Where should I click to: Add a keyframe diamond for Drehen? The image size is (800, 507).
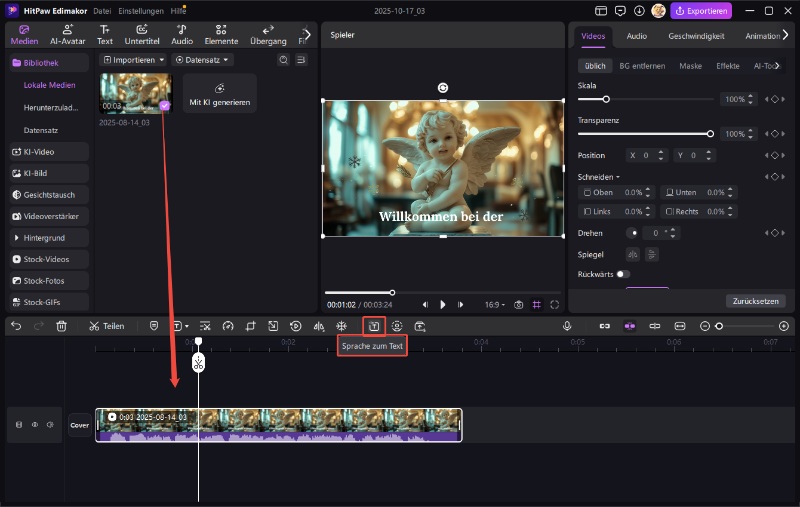coord(774,233)
